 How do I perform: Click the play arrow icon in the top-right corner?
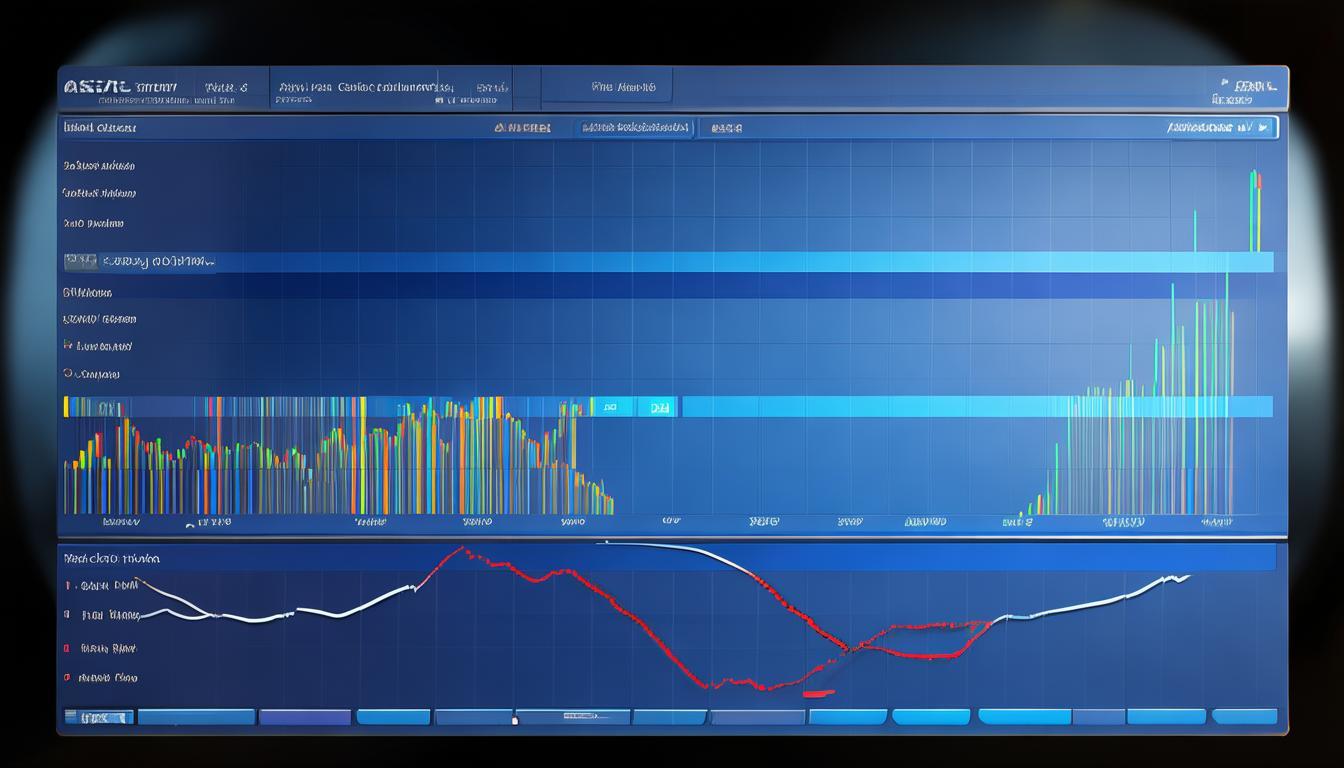(1264, 127)
